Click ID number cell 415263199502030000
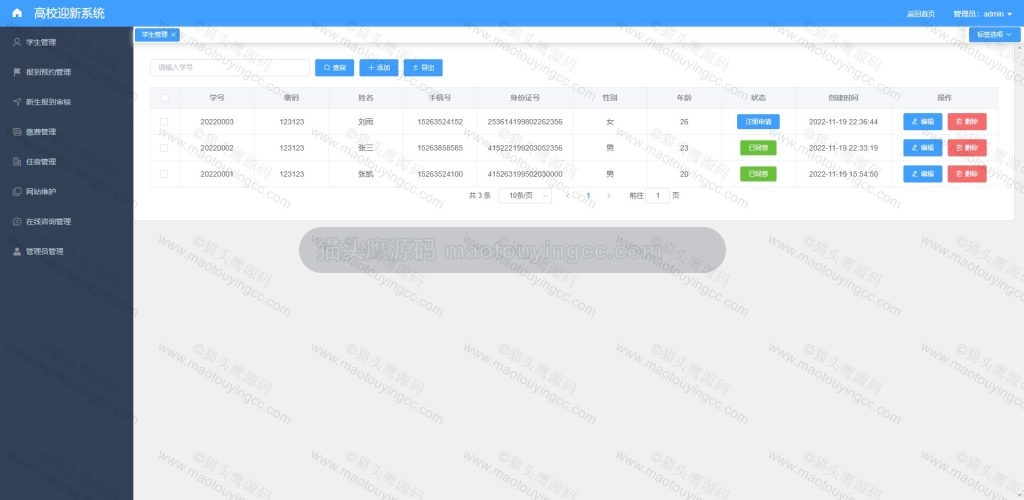 (525, 174)
